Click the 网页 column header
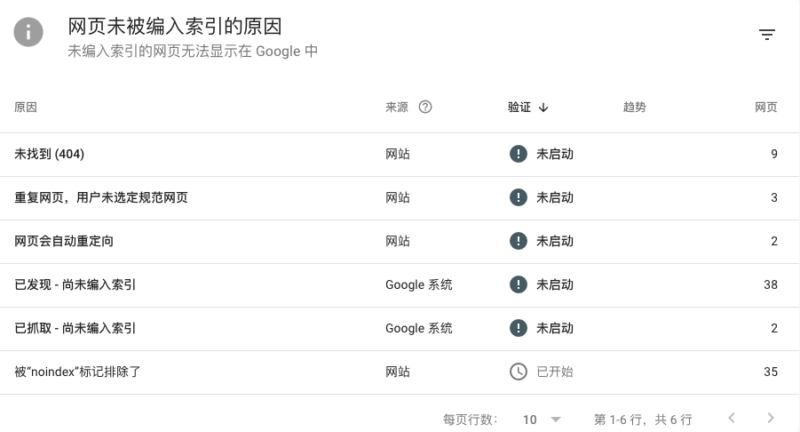 click(x=766, y=107)
